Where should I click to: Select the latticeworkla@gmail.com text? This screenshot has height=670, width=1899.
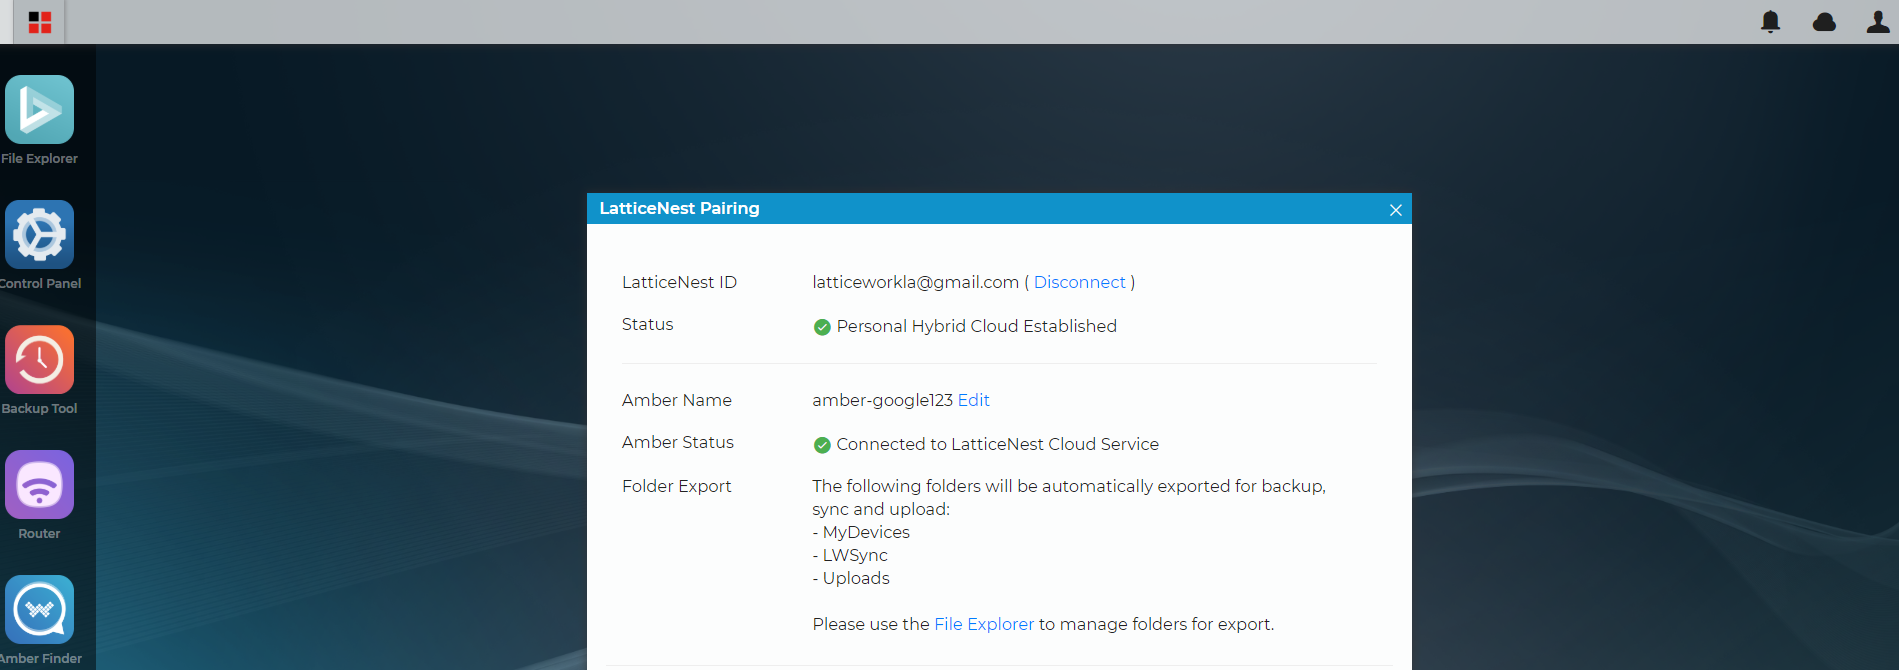pyautogui.click(x=915, y=282)
